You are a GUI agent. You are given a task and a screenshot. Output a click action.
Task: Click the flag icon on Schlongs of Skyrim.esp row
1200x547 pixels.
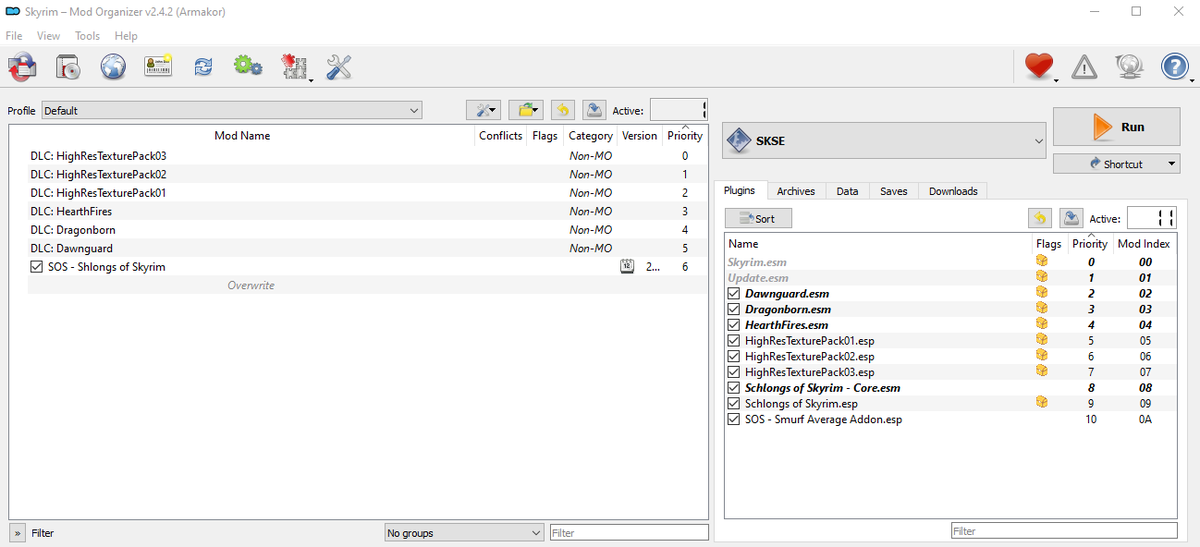pos(1042,403)
